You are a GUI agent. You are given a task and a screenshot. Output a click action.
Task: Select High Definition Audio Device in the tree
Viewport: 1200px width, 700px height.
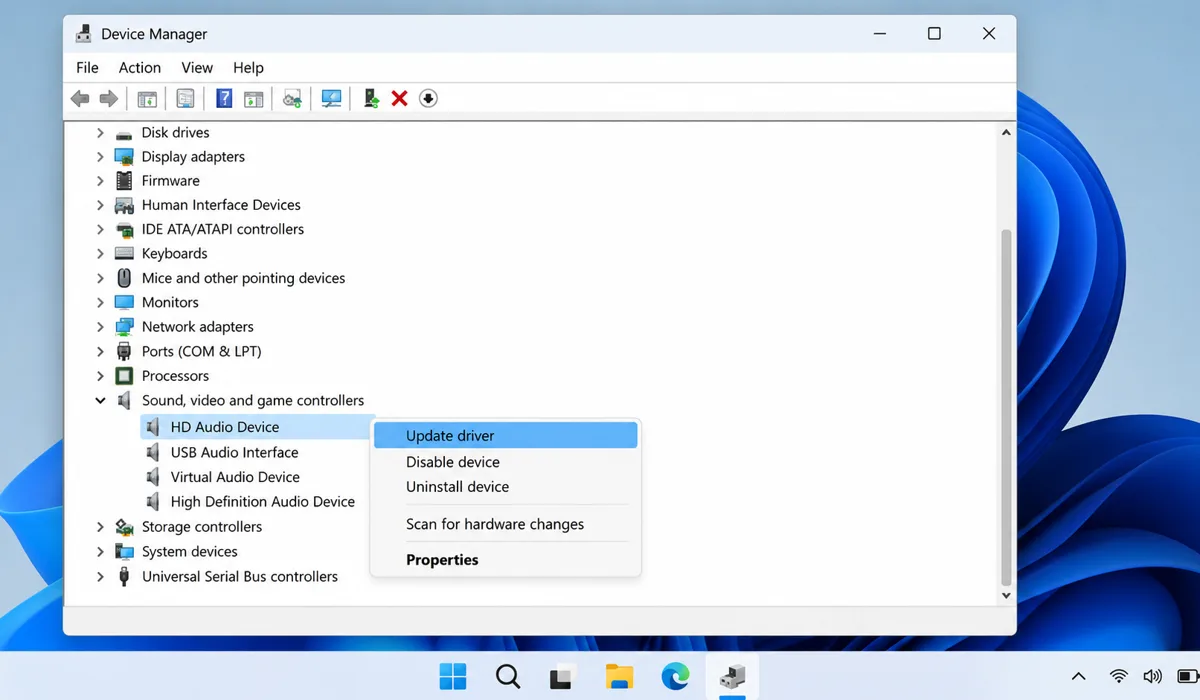(x=263, y=502)
